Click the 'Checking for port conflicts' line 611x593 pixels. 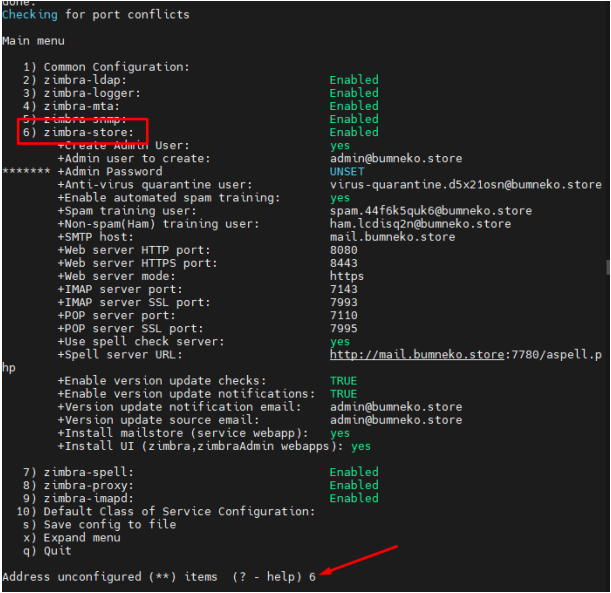point(96,15)
